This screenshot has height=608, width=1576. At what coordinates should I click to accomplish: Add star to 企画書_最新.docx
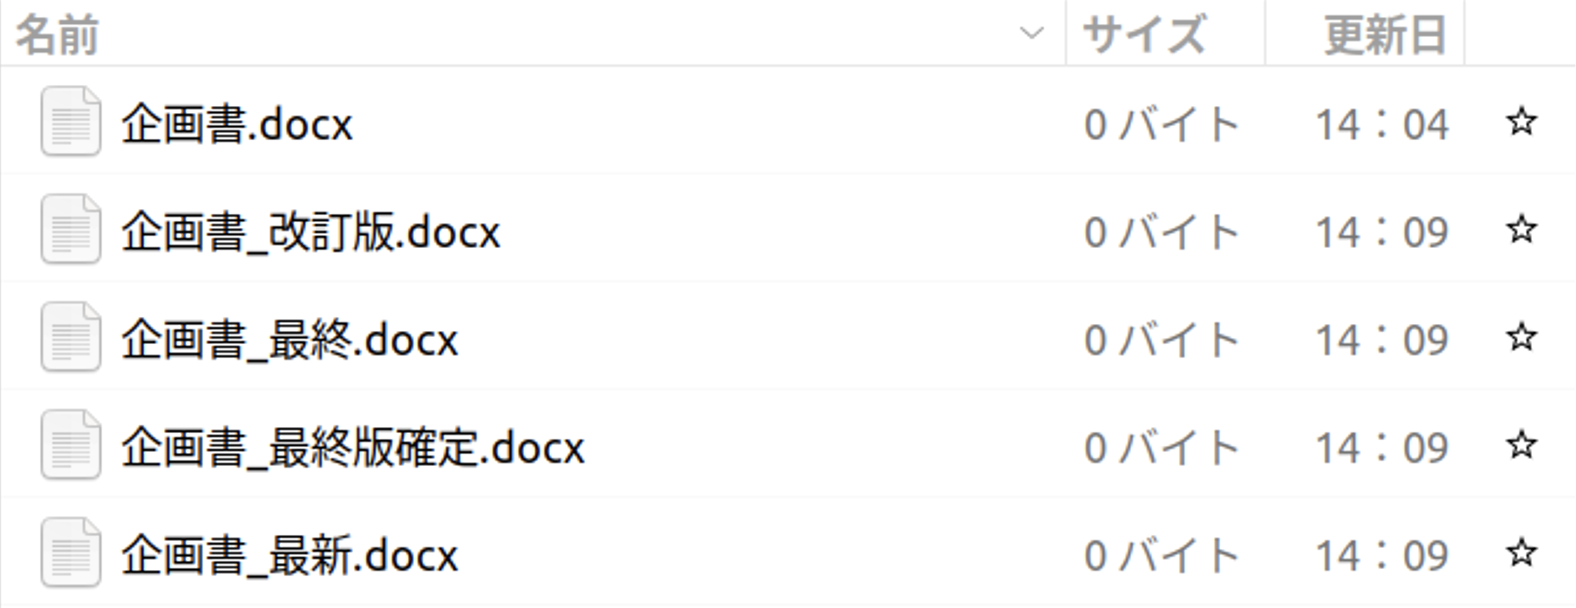tap(1521, 553)
